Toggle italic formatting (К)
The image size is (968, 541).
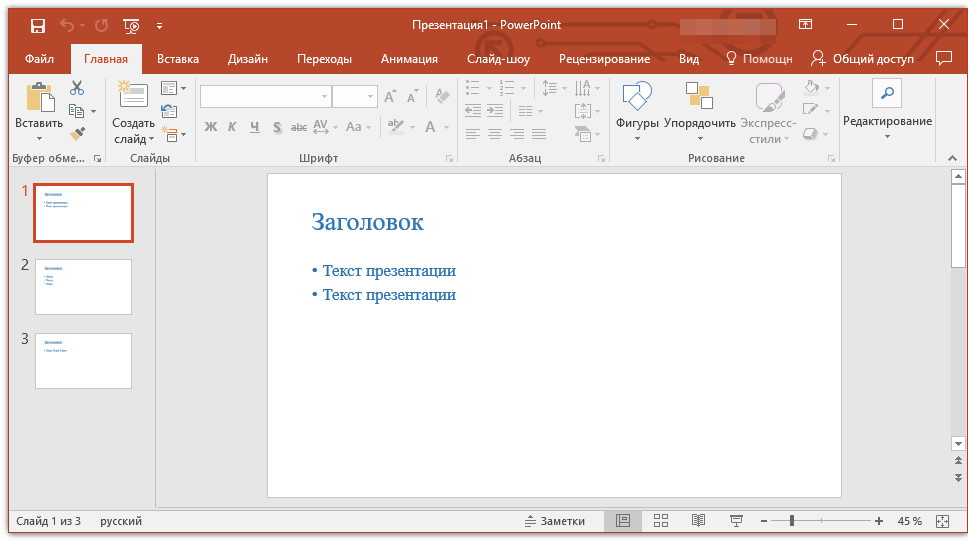232,127
